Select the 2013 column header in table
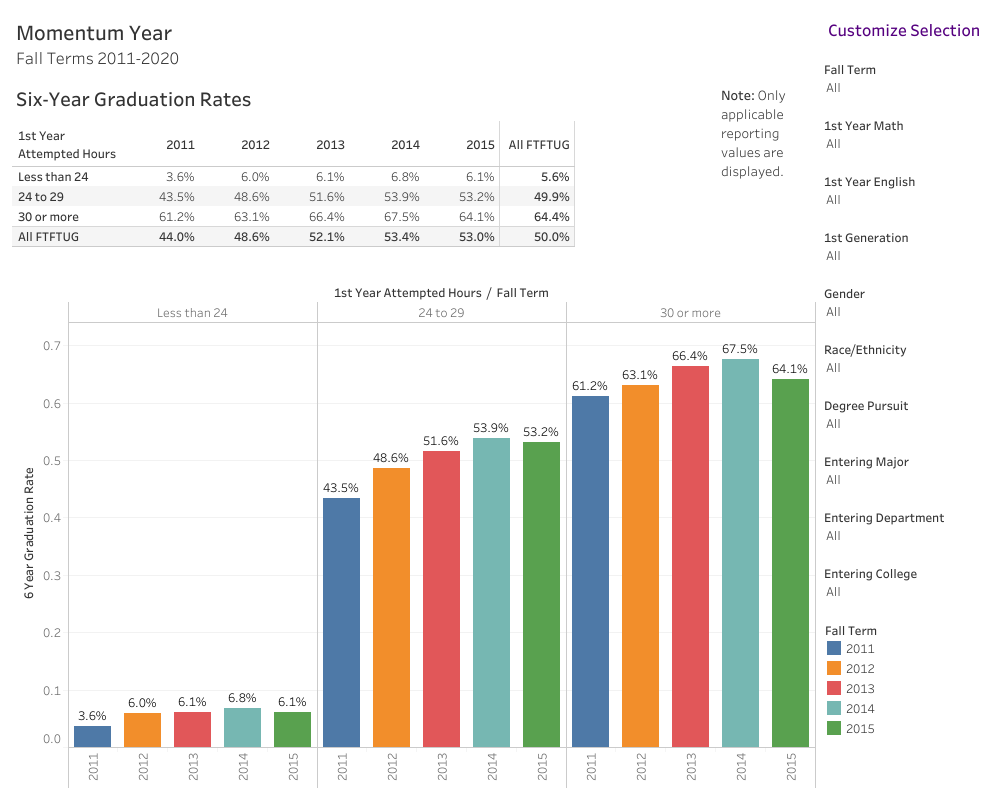 pos(330,145)
